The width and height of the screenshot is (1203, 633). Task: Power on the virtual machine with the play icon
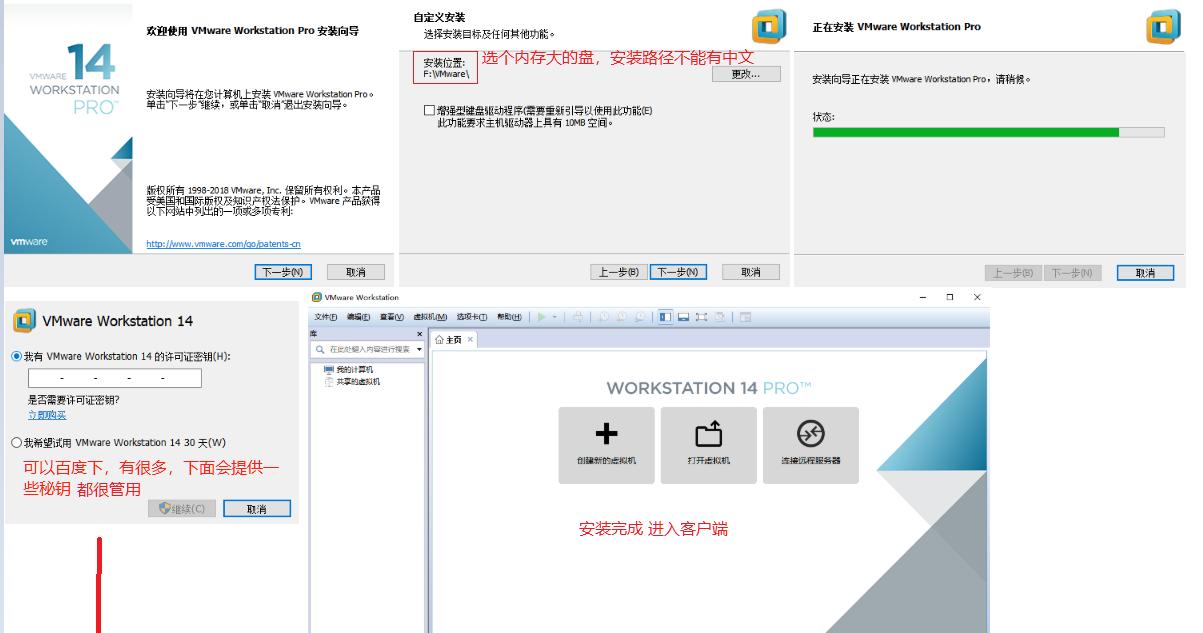tap(541, 317)
